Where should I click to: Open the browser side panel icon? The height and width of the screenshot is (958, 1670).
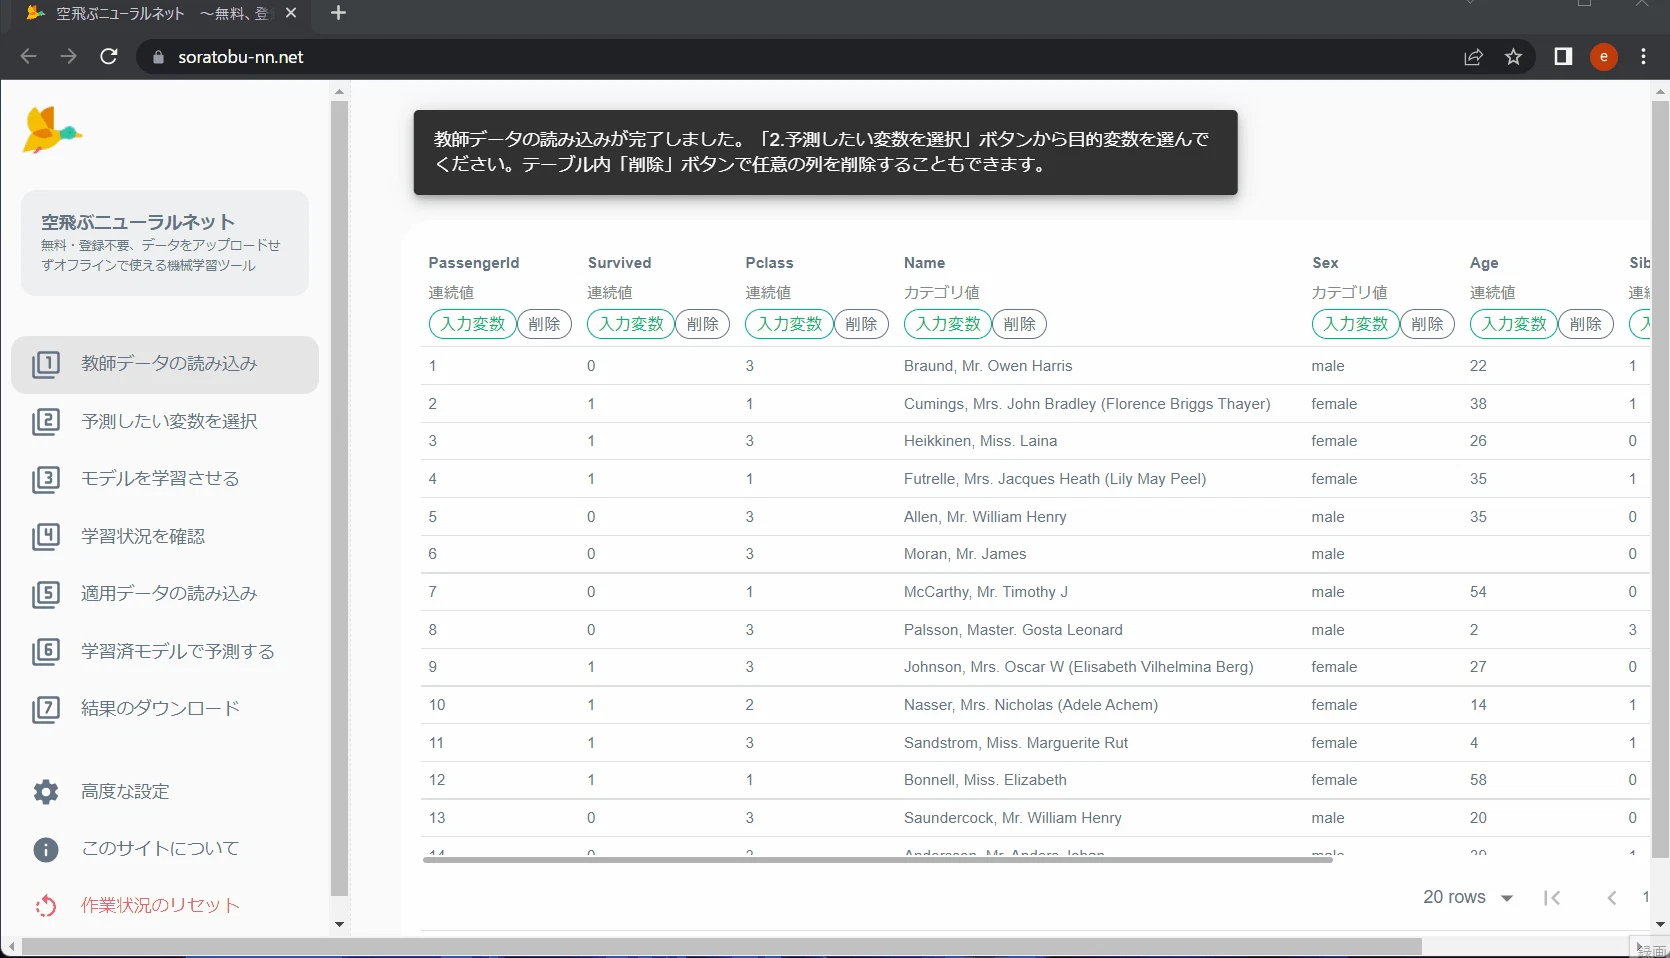pos(1563,57)
